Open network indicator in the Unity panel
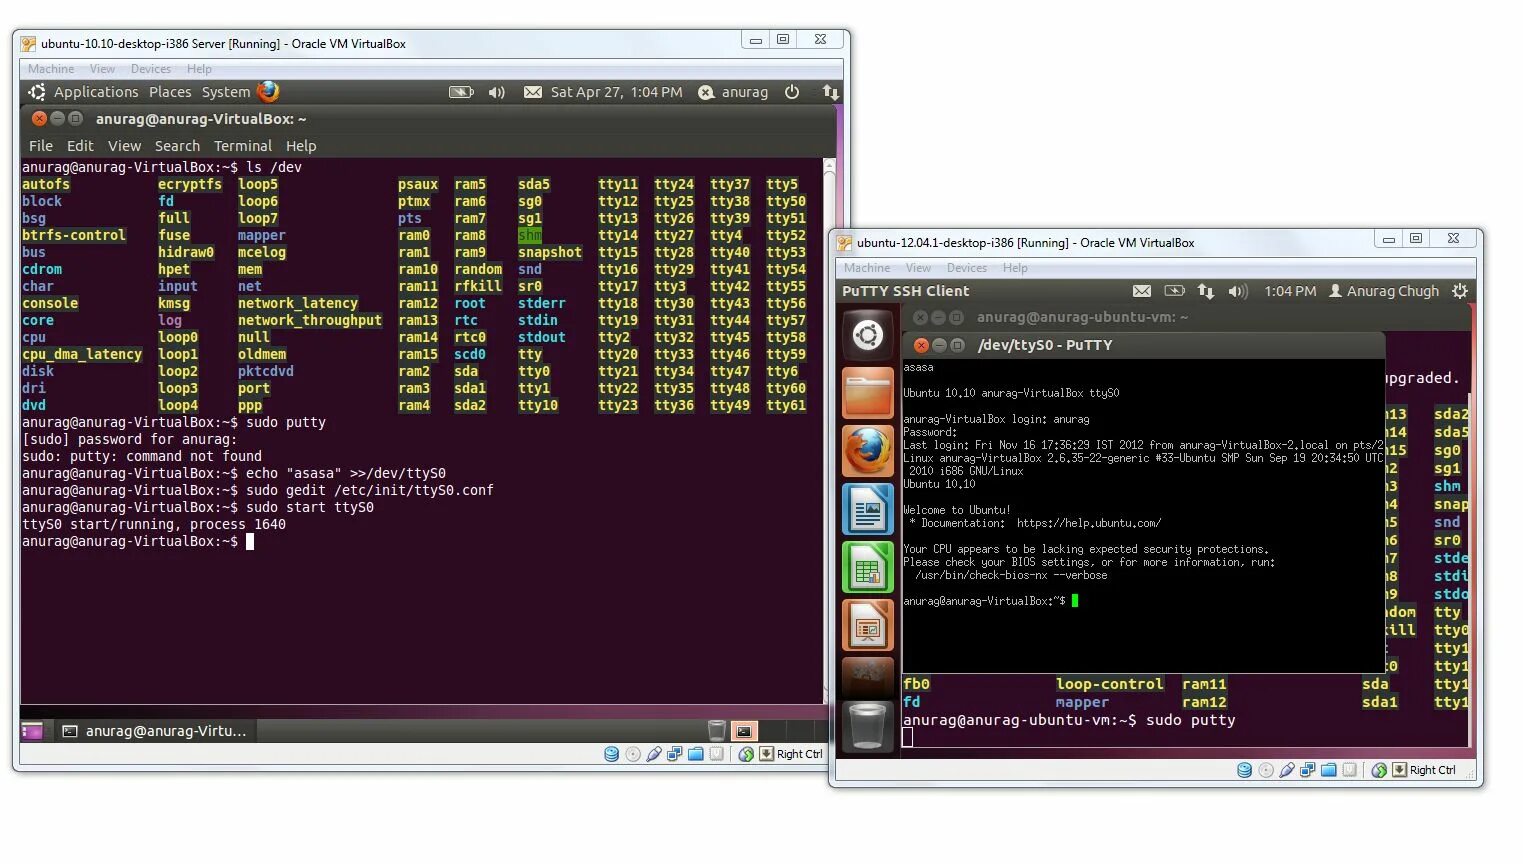1523x864 pixels. [x=1206, y=291]
